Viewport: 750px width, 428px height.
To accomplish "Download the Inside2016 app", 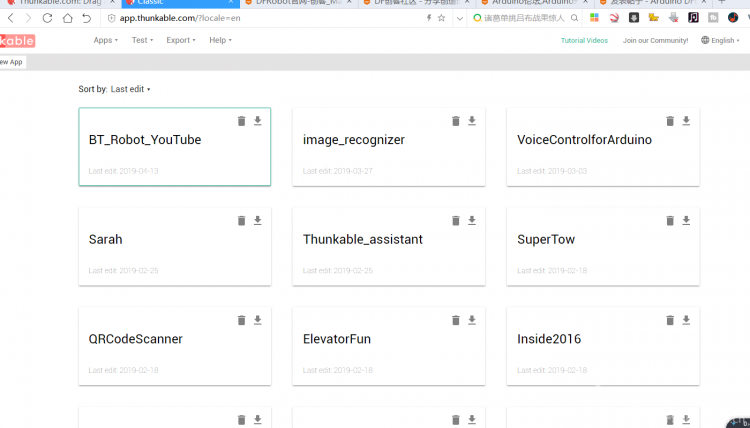I will point(686,320).
